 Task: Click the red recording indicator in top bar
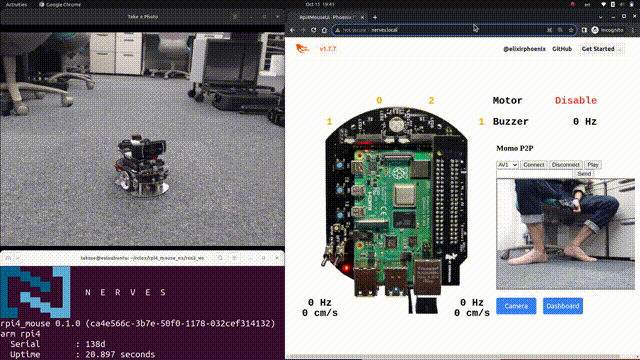(573, 4)
